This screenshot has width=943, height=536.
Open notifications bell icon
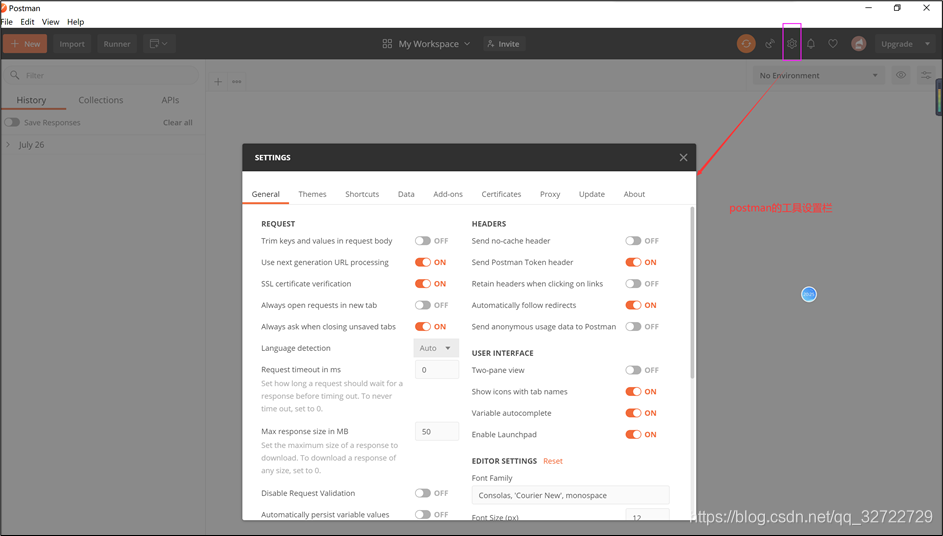pyautogui.click(x=811, y=44)
